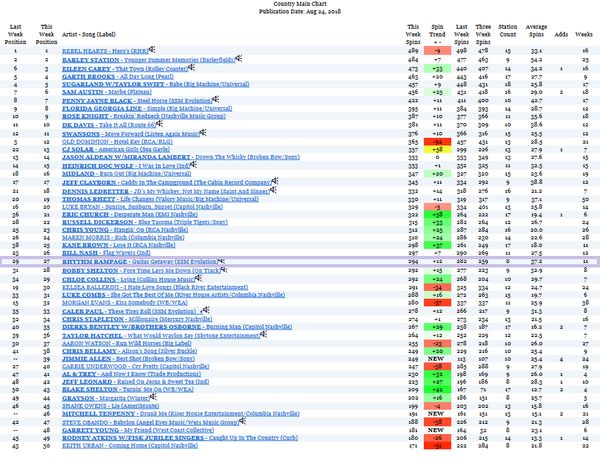Open Garth Brooks All Day Long link
This screenshot has width=600, height=464.
(118, 77)
